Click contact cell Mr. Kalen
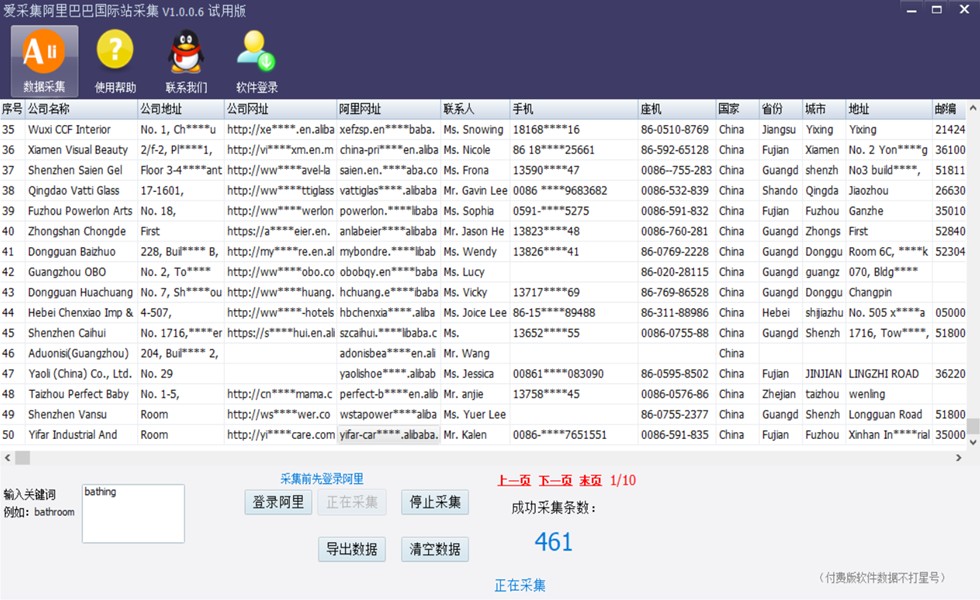Image resolution: width=980 pixels, height=600 pixels. pyautogui.click(x=476, y=435)
